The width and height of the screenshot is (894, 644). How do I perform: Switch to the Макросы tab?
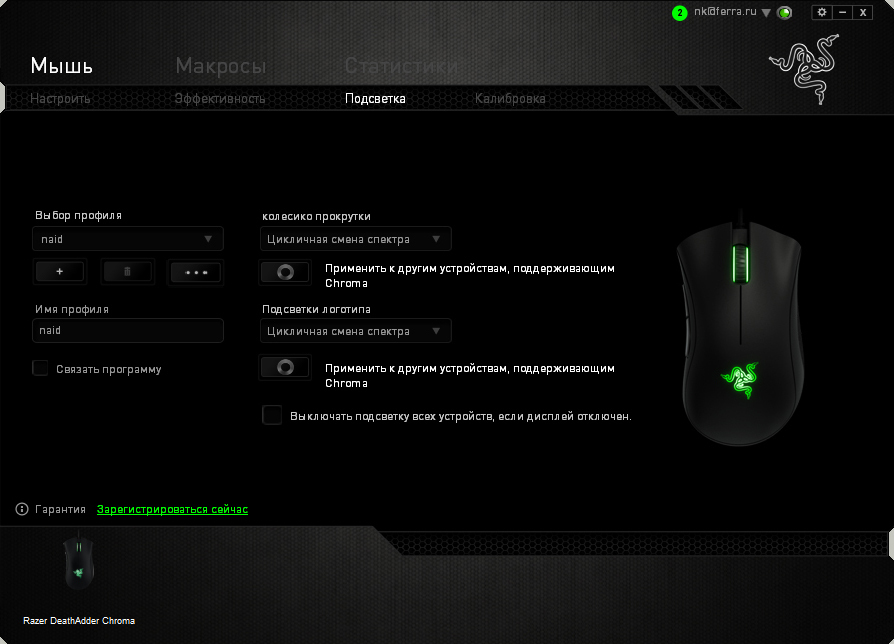221,67
